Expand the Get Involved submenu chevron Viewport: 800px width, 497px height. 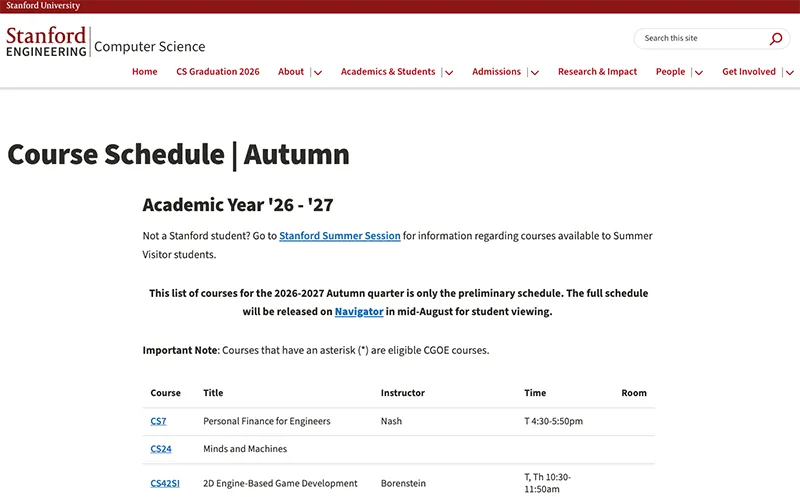(790, 72)
